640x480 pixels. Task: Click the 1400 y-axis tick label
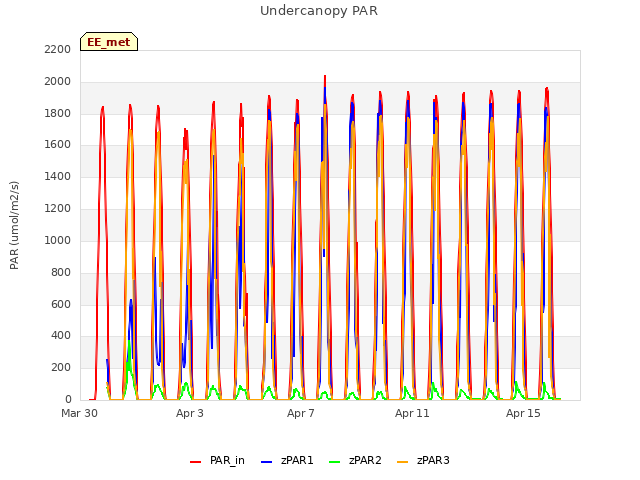click(58, 177)
